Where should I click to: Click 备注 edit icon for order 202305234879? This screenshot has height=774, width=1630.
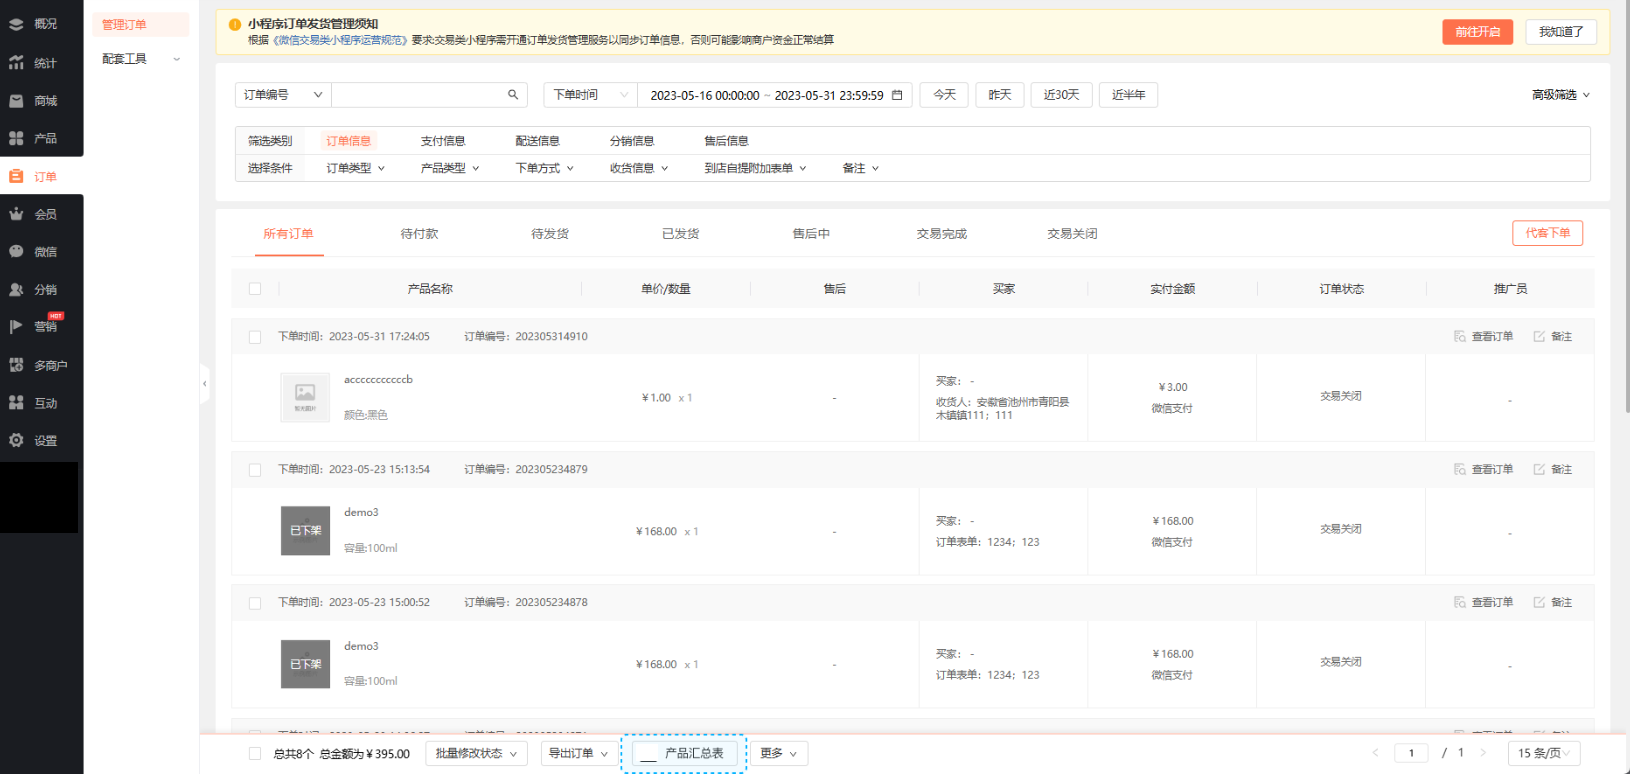click(1539, 469)
